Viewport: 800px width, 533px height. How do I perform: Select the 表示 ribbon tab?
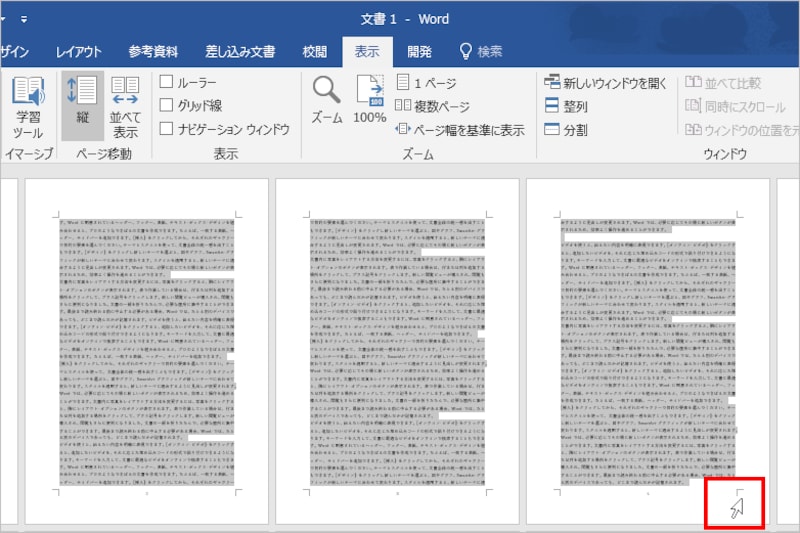click(367, 52)
